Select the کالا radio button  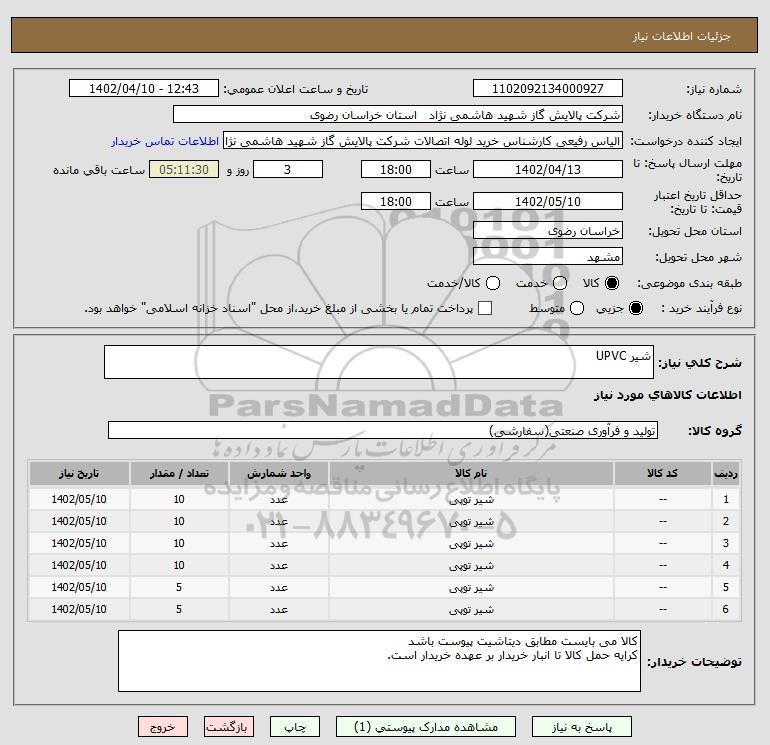(612, 283)
